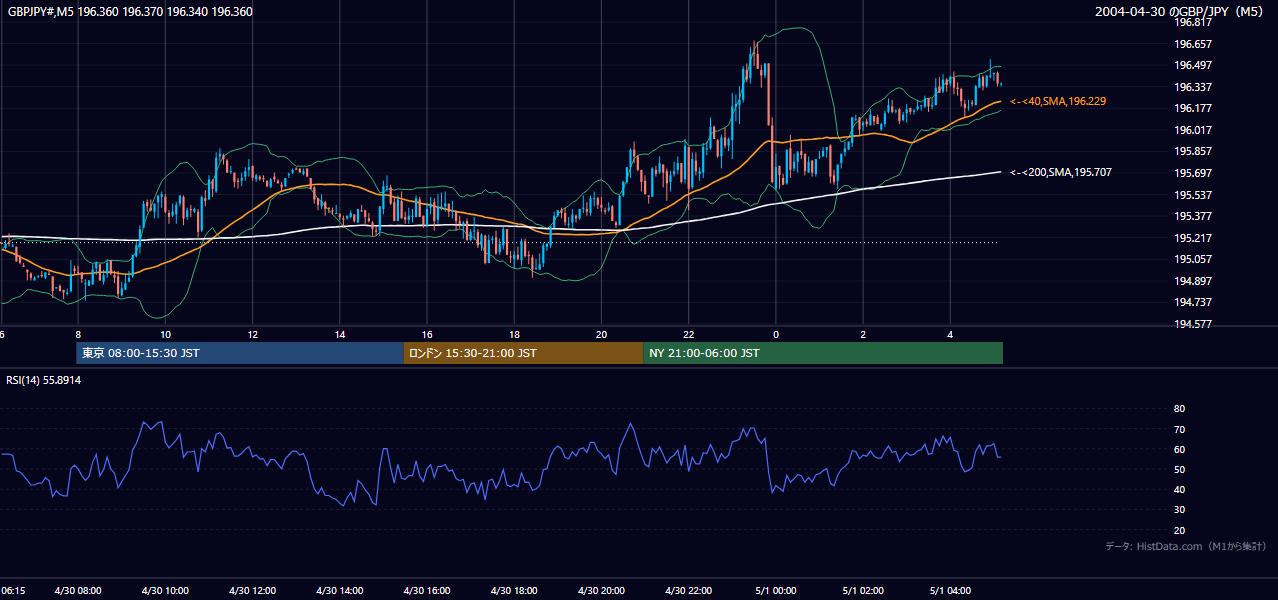Viewport: 1278px width, 600px height.
Task: Click price axis label 195.537
Action: [x=1194, y=195]
